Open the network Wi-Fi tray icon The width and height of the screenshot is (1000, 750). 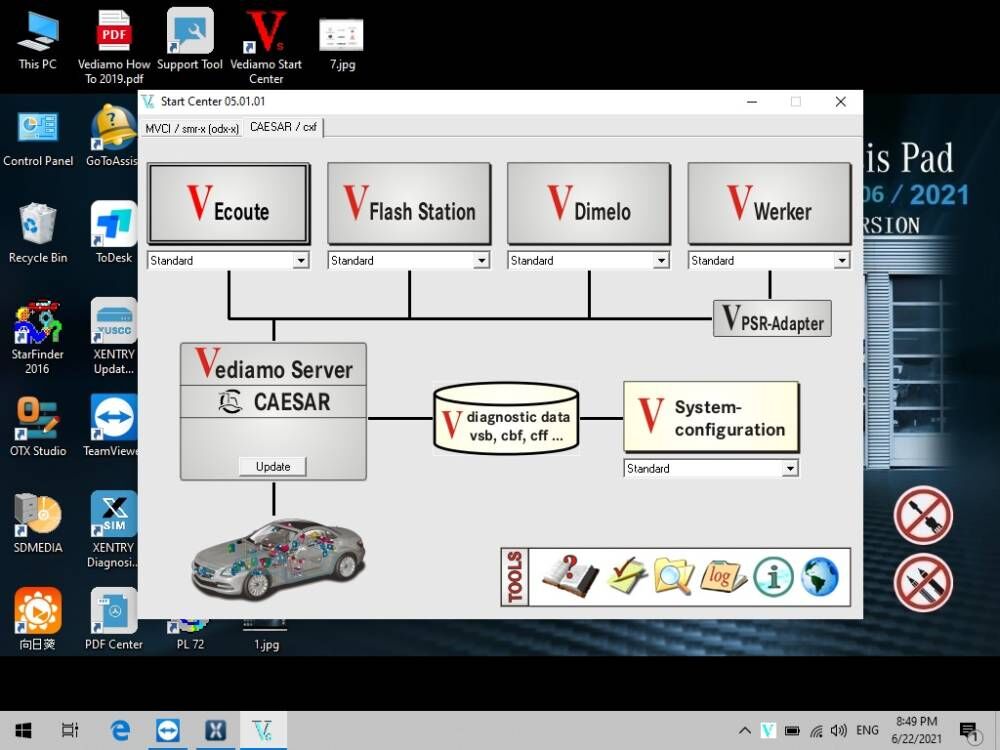tap(816, 731)
